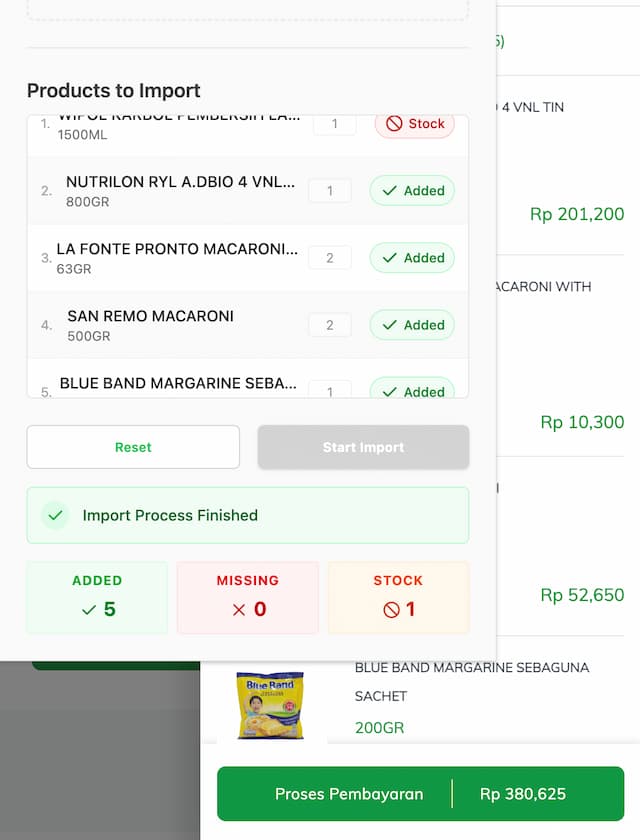
Task: Click the Stock prohibition icon on WIPOL KARBOL row
Action: click(x=394, y=124)
